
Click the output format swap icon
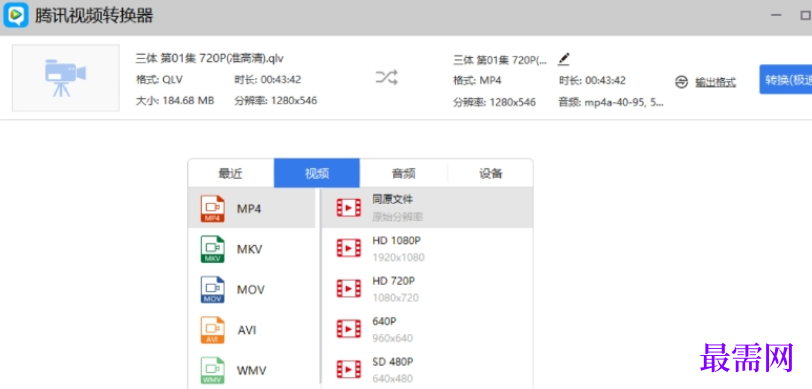coord(682,82)
